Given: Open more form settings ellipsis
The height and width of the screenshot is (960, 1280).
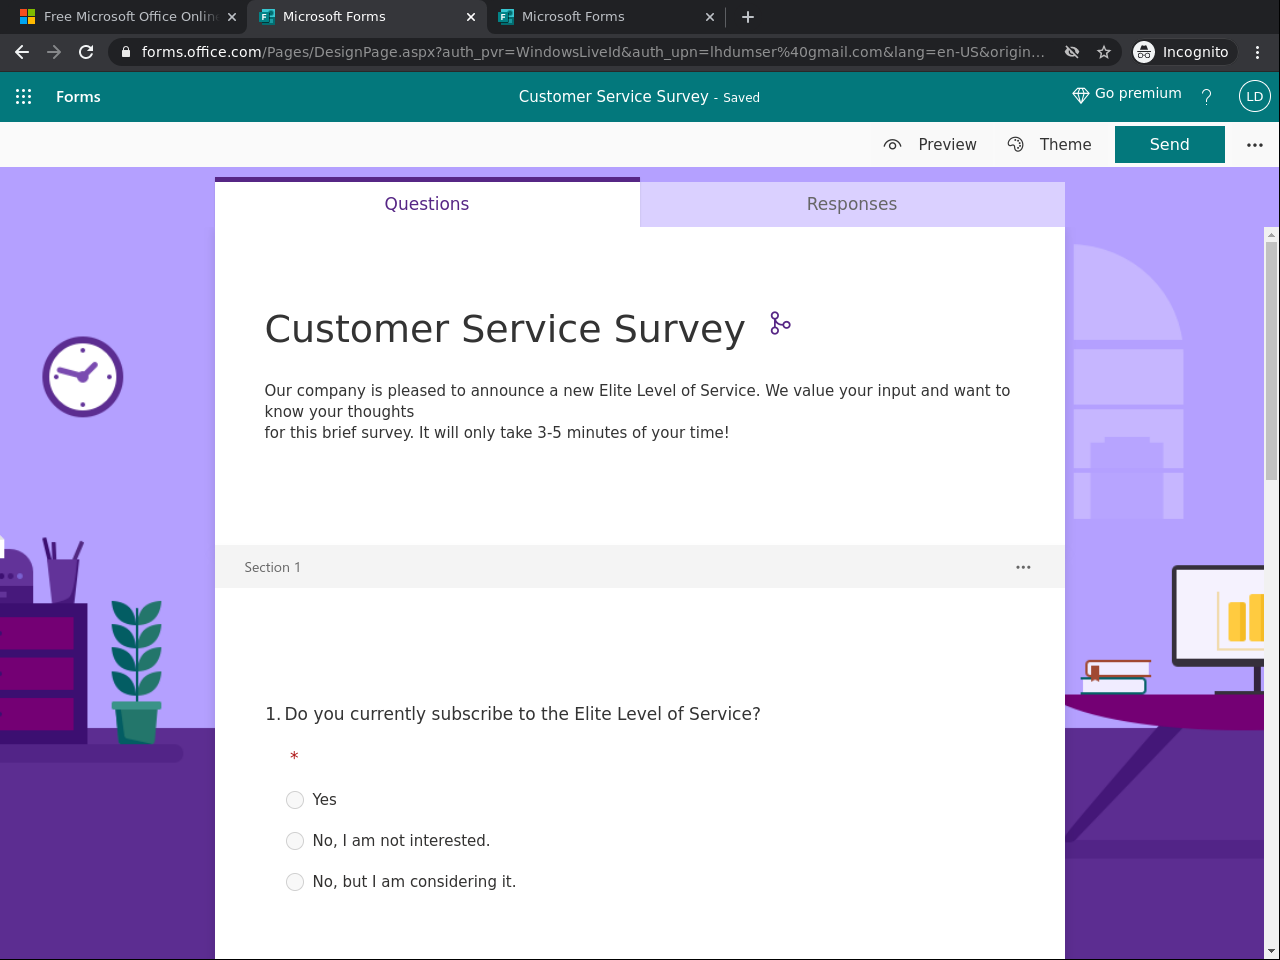Looking at the screenshot, I should click(1255, 145).
